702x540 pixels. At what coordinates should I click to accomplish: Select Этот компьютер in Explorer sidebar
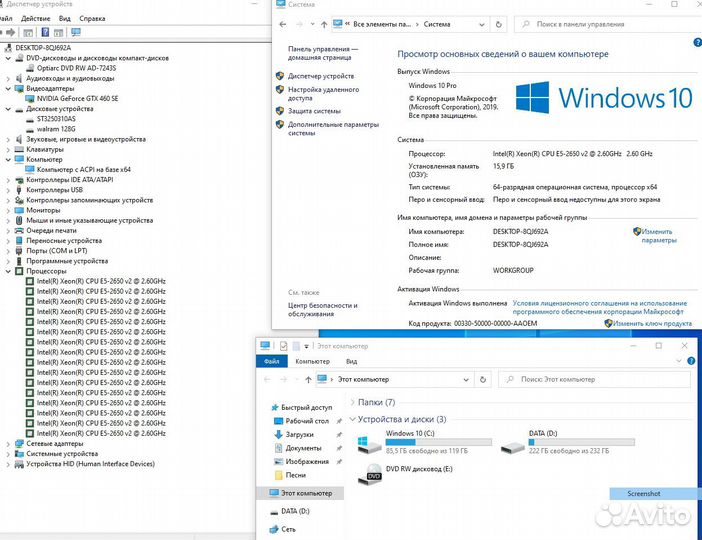[300, 493]
